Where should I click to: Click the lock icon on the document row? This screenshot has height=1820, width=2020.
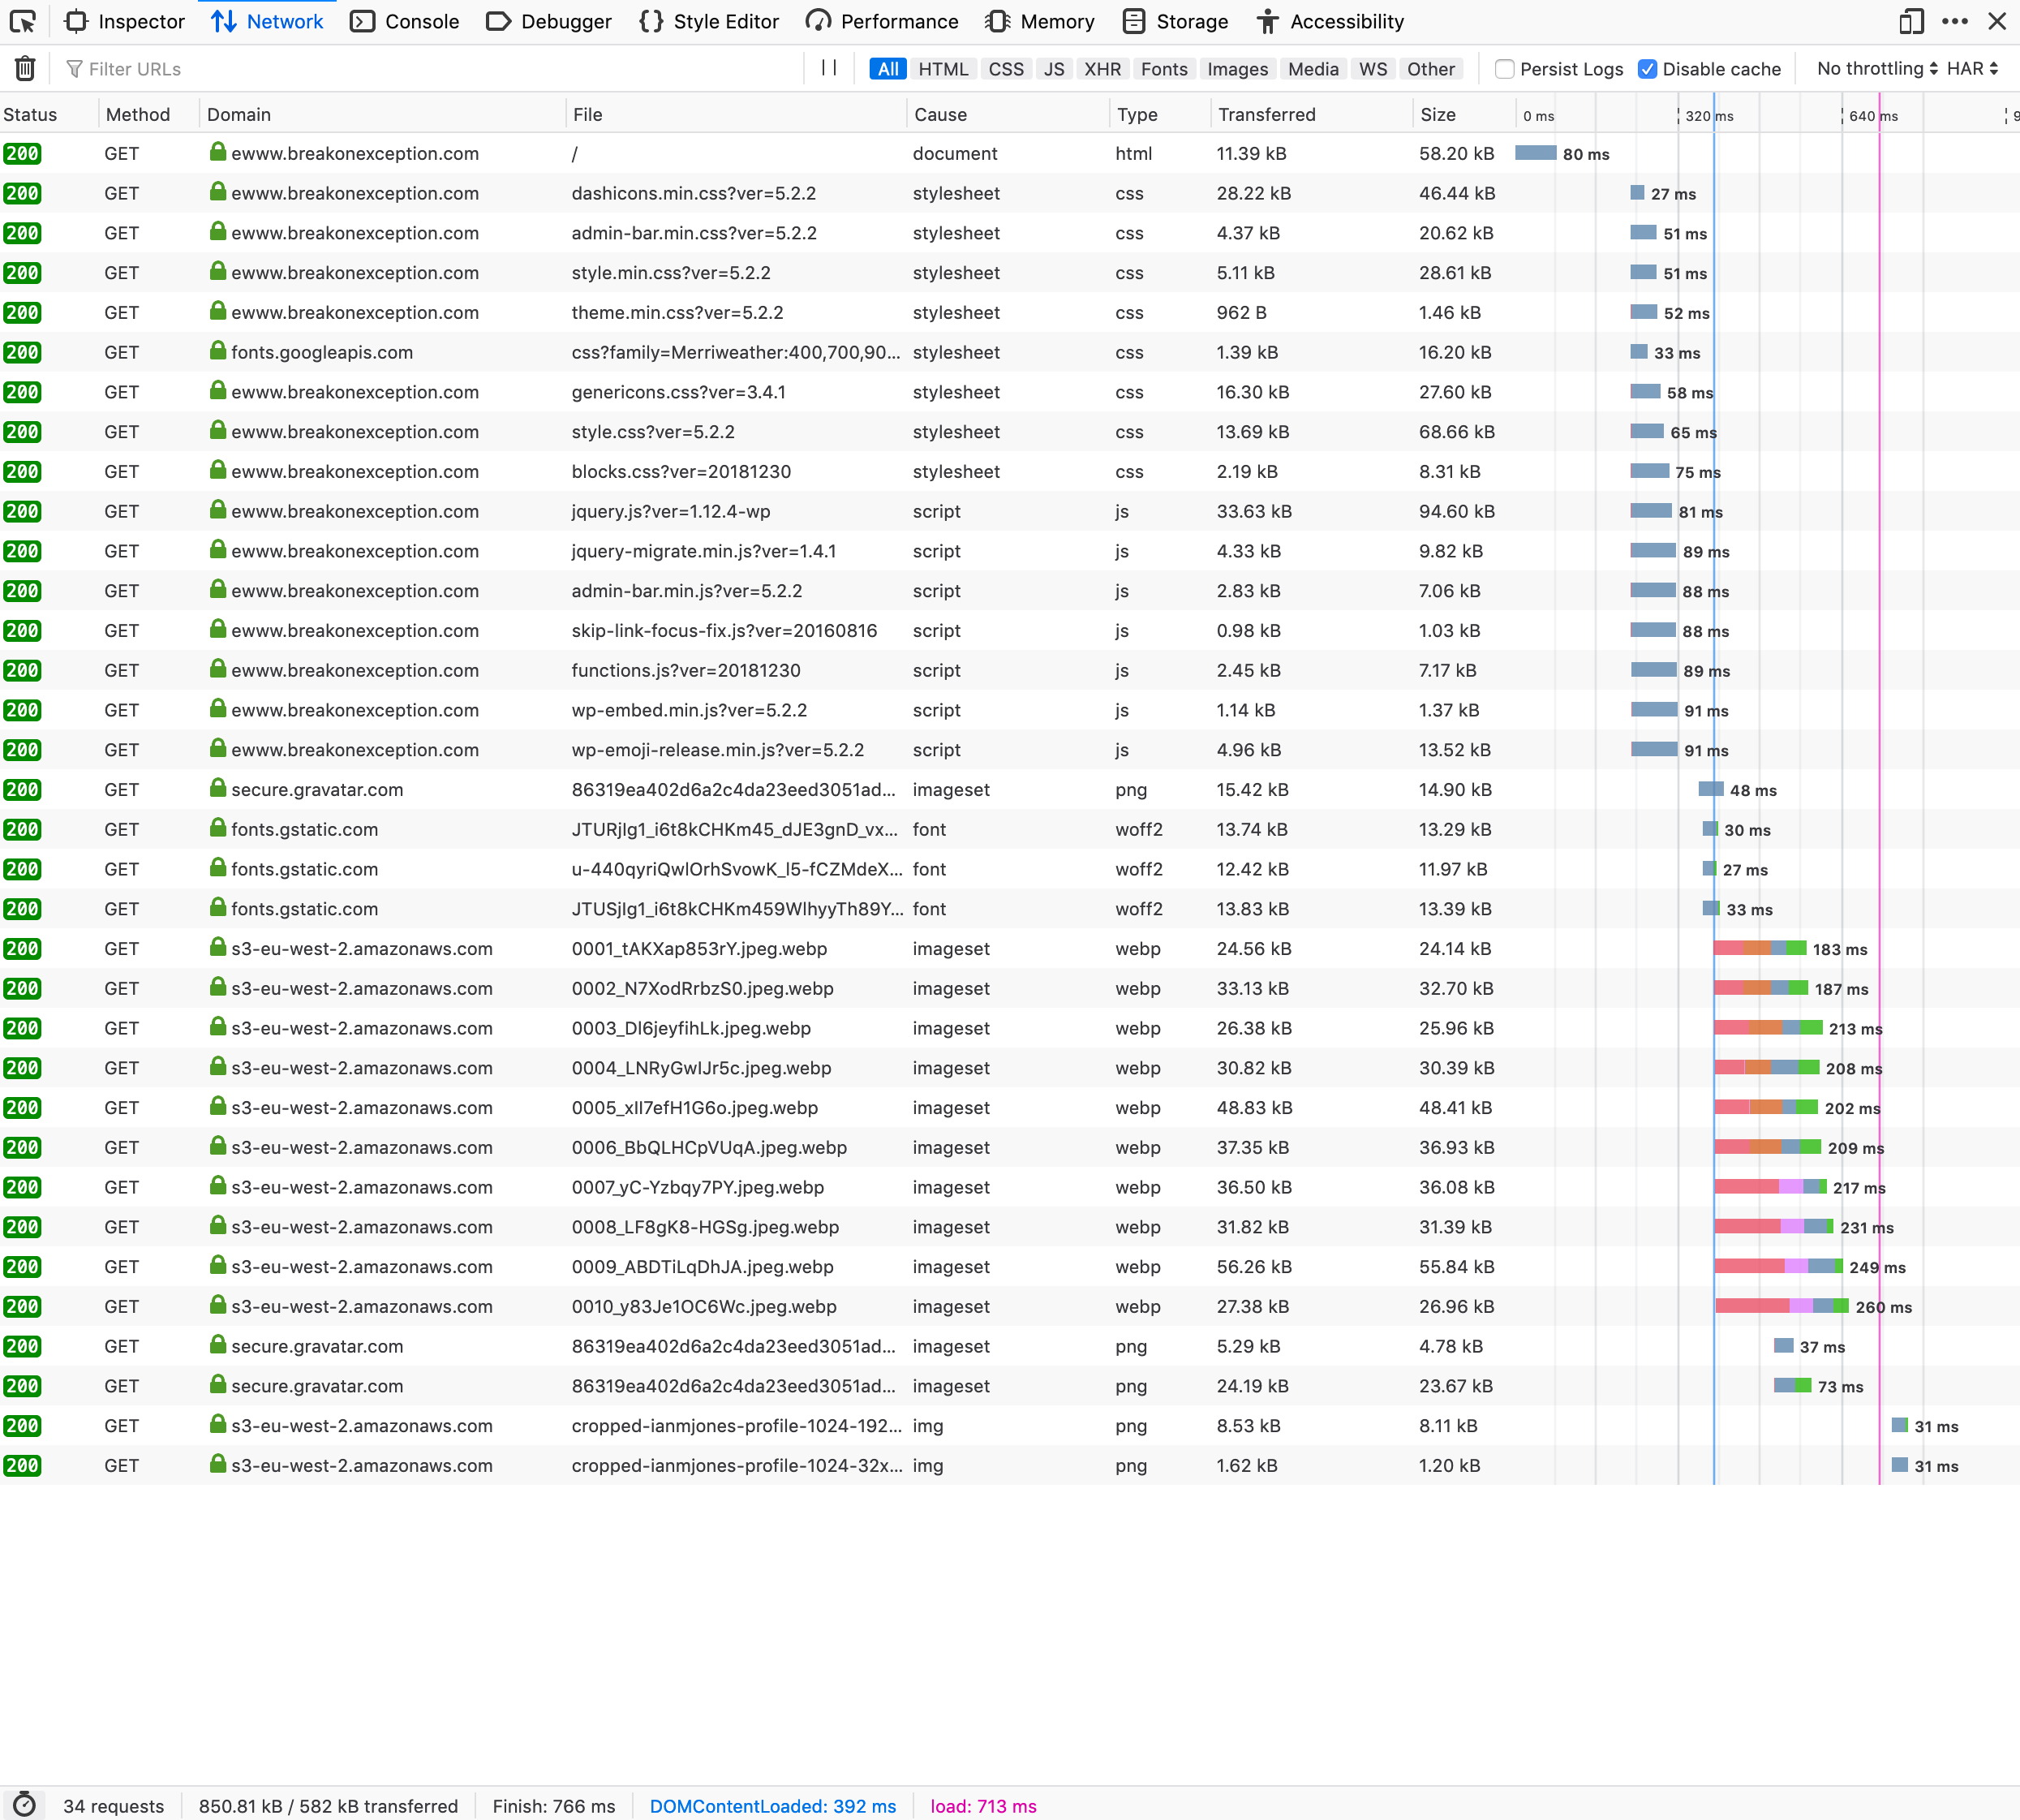coord(217,152)
